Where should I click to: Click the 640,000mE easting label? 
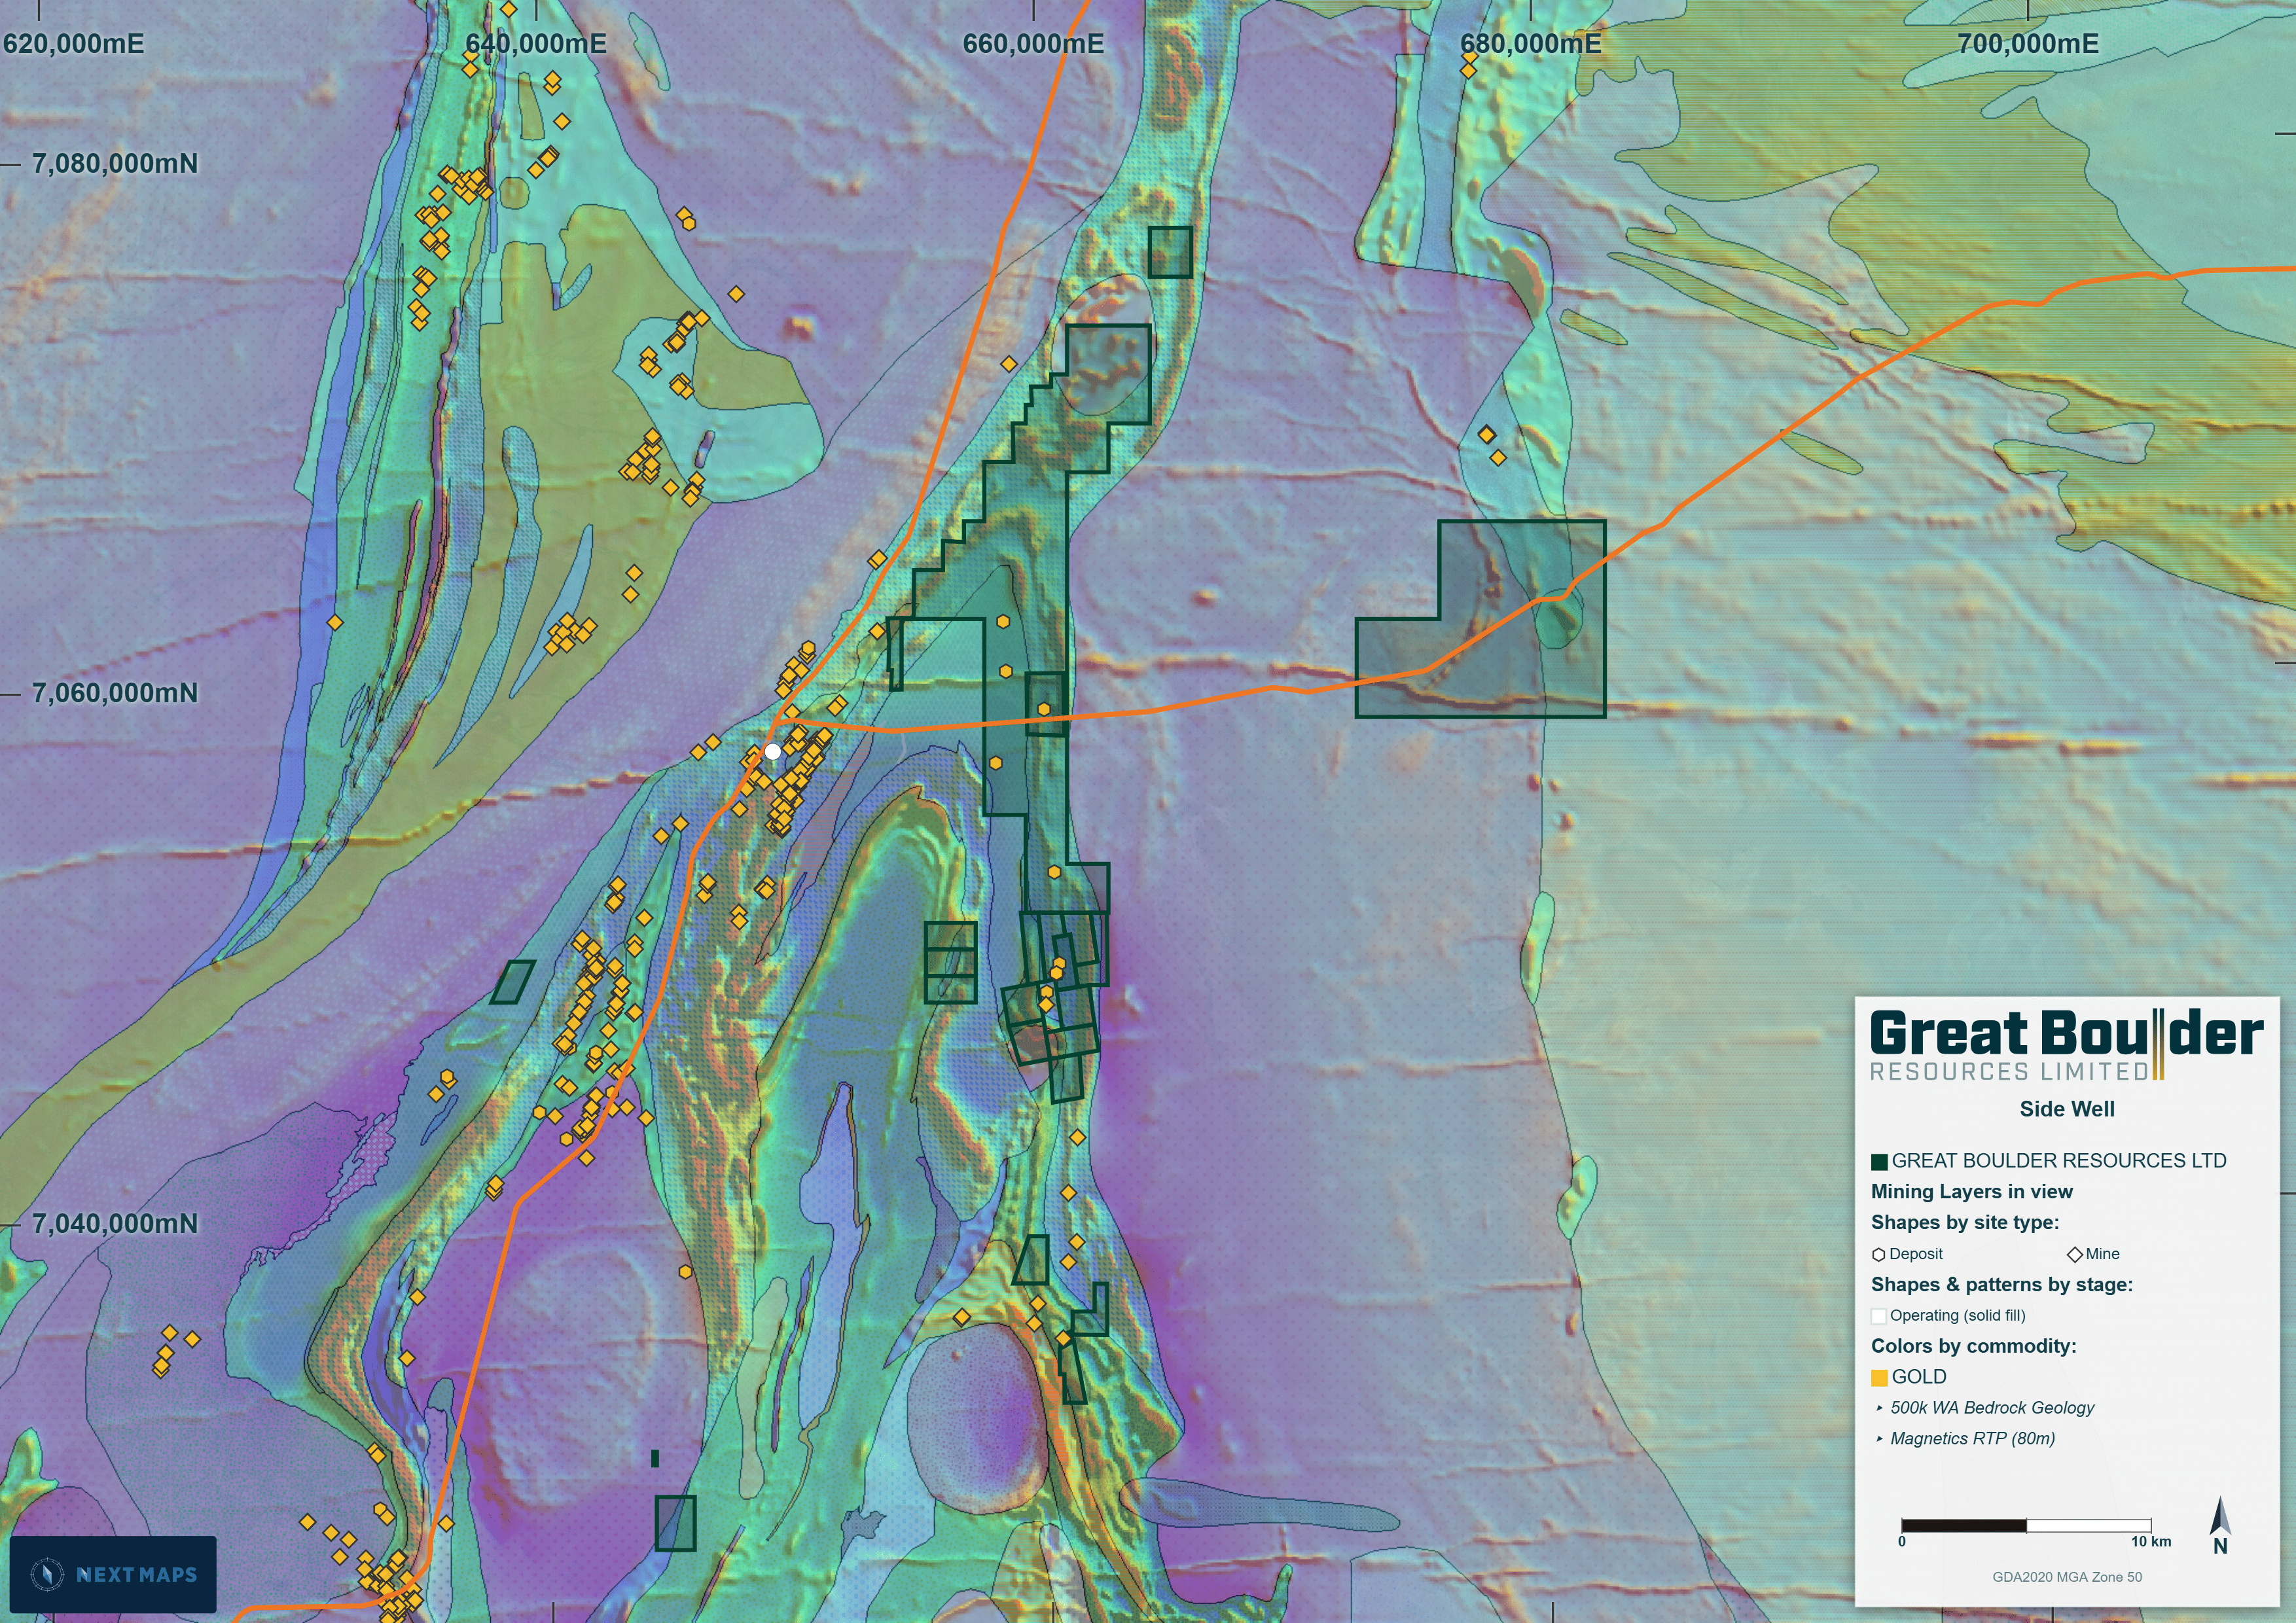click(536, 44)
